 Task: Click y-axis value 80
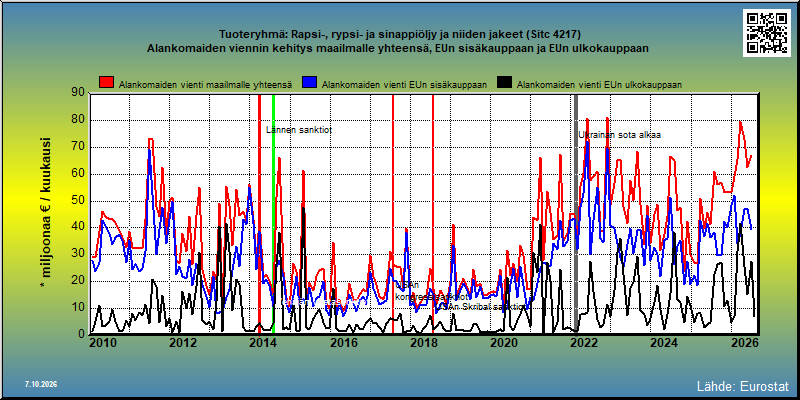pos(78,120)
